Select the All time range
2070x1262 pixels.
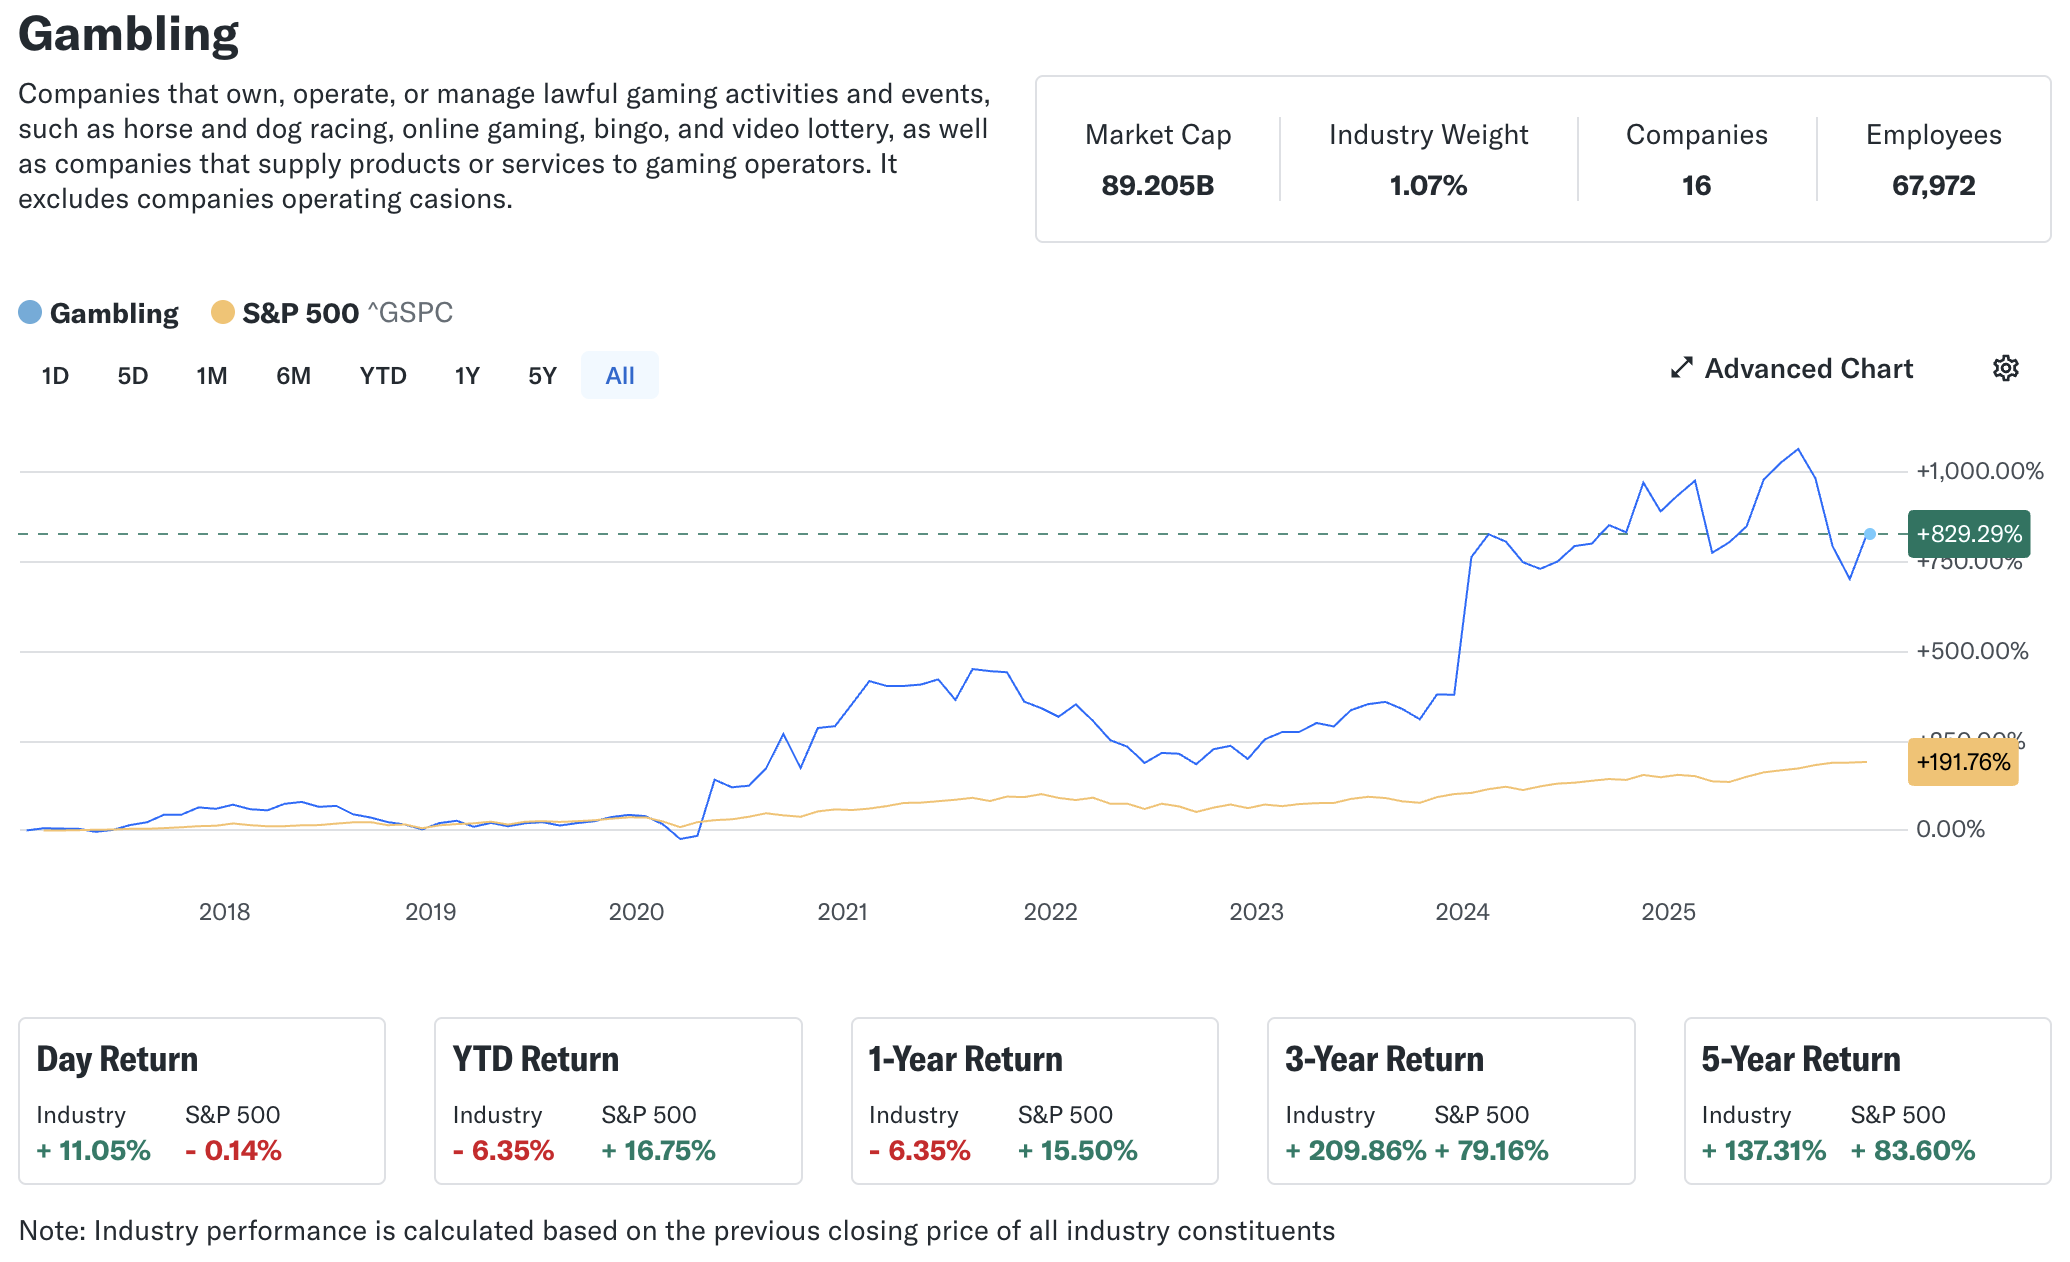(620, 376)
